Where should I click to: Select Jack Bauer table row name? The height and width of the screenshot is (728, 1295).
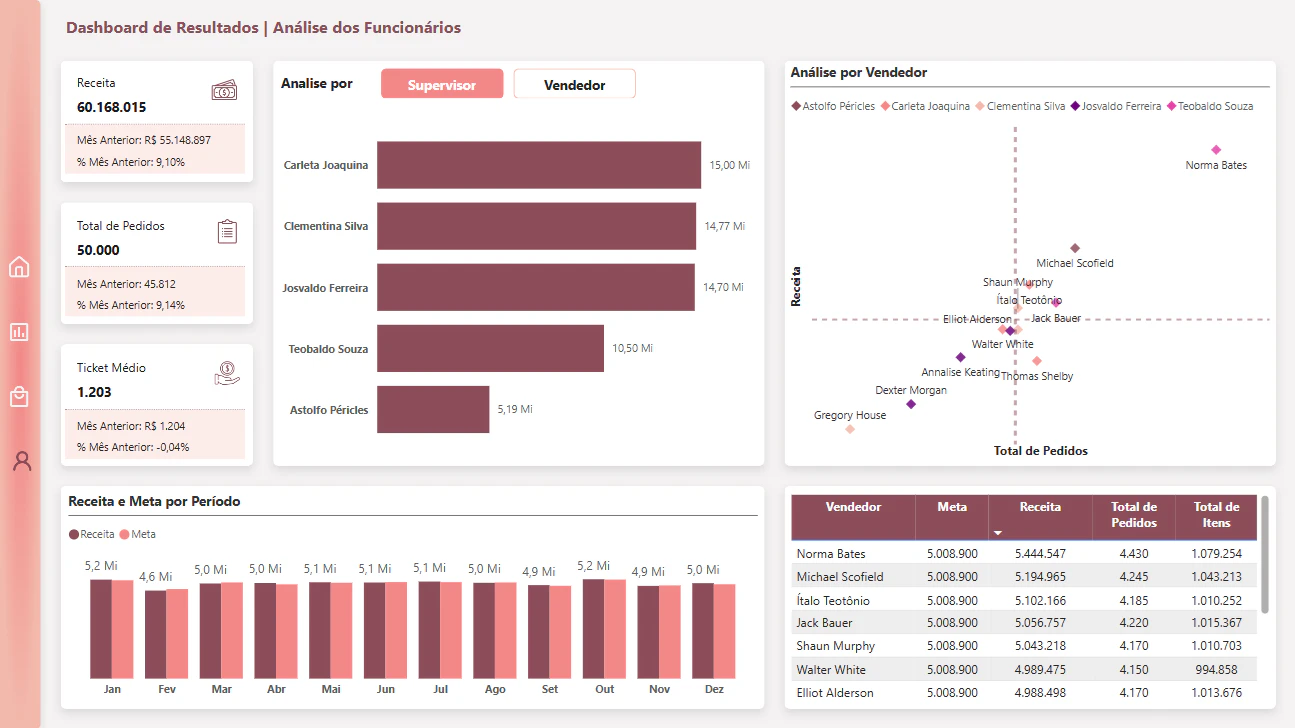coord(826,623)
